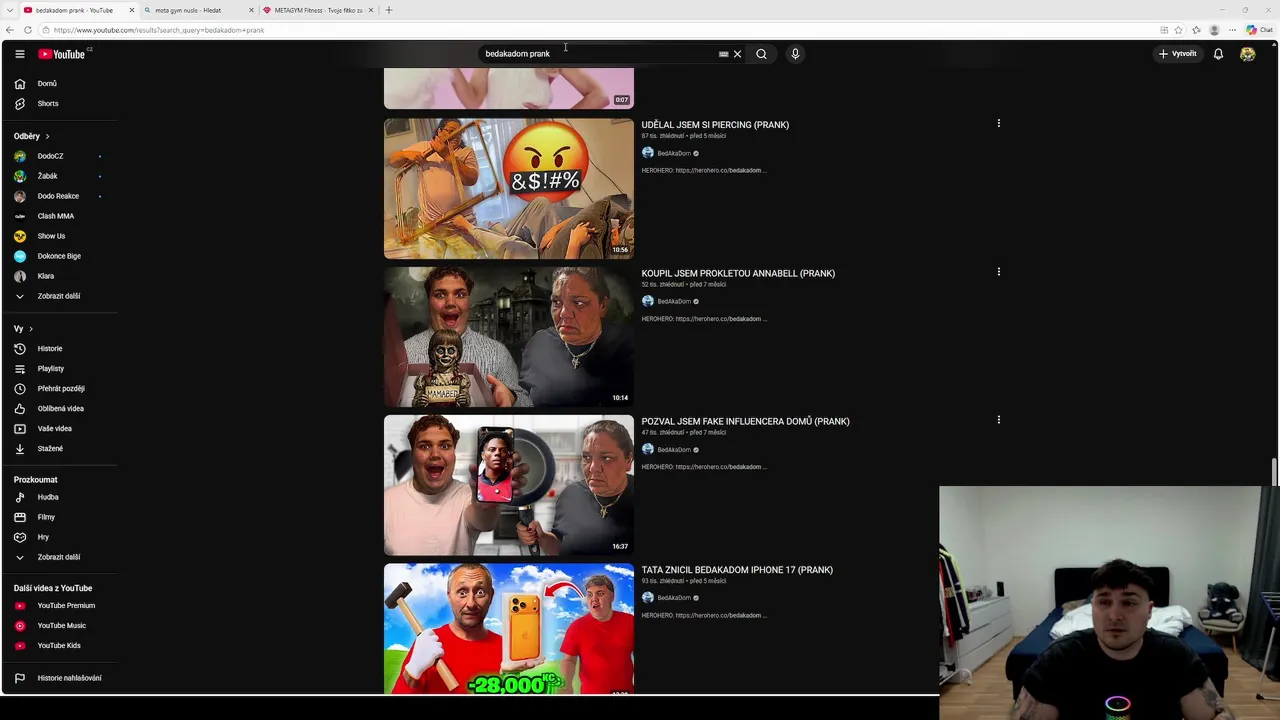The image size is (1280, 720).
Task: Open the KOUPIL JSEM PROKLETOU ANNABELL title
Action: click(738, 273)
